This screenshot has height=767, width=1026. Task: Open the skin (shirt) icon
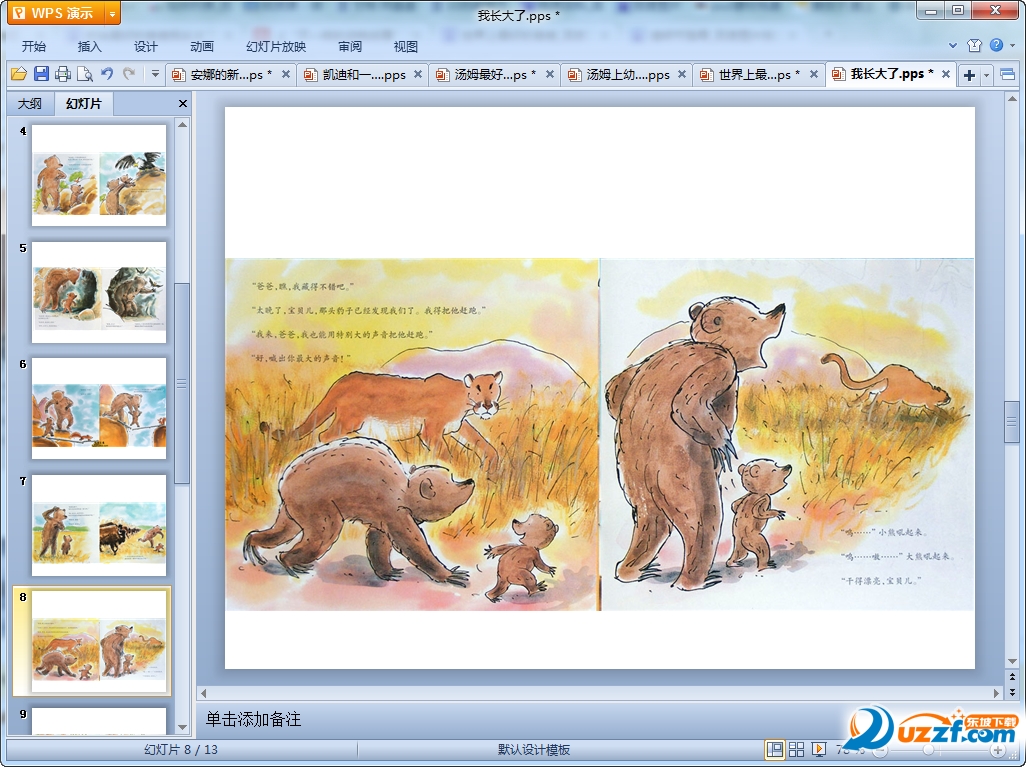click(x=974, y=45)
